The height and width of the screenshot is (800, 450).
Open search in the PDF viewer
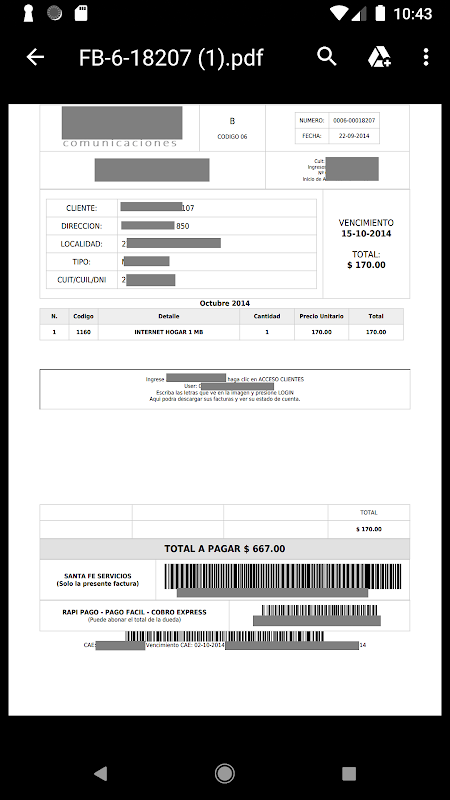pos(327,57)
